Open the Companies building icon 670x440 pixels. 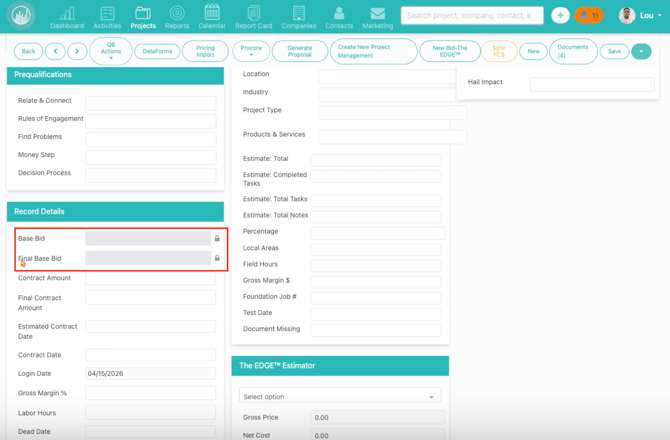click(298, 17)
